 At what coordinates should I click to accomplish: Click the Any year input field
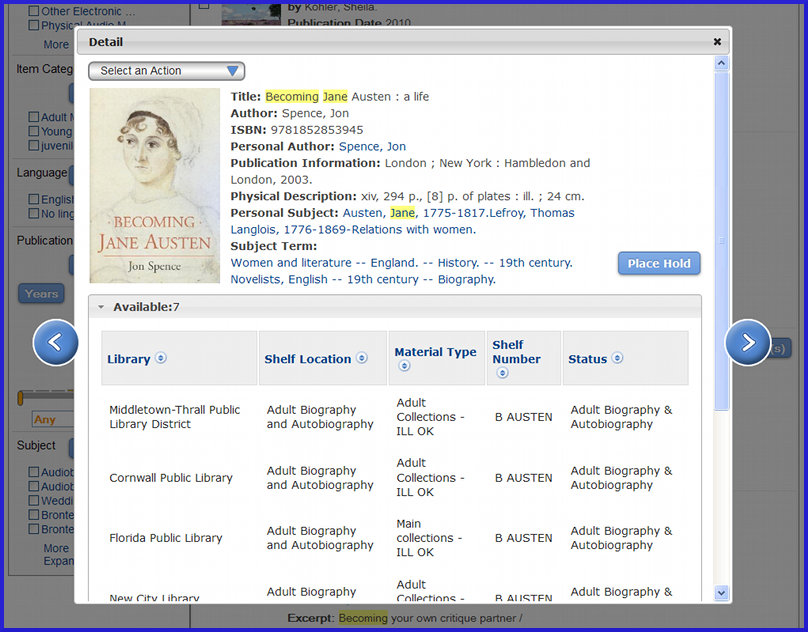coord(53,420)
